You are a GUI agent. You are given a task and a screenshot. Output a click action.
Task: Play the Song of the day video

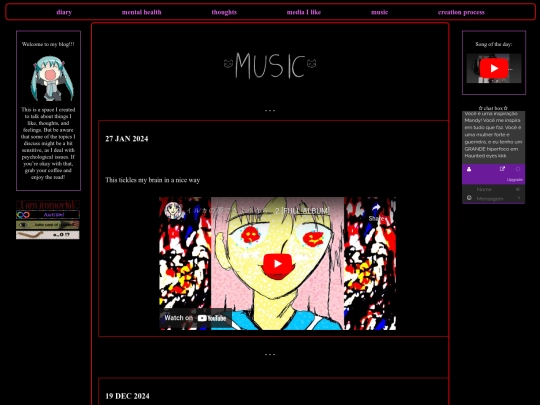494,68
